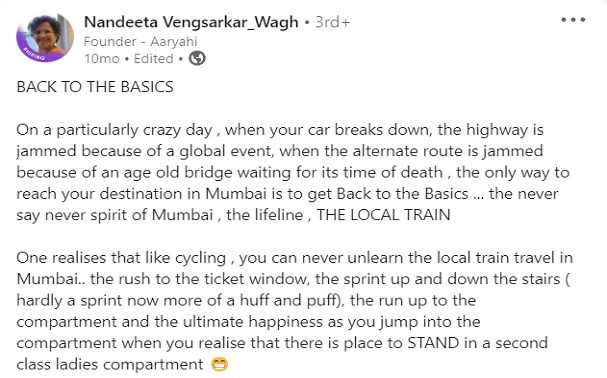The height and width of the screenshot is (378, 607).
Task: Click the line starting 'One realises that like cycling'
Action: pyautogui.click(x=295, y=258)
